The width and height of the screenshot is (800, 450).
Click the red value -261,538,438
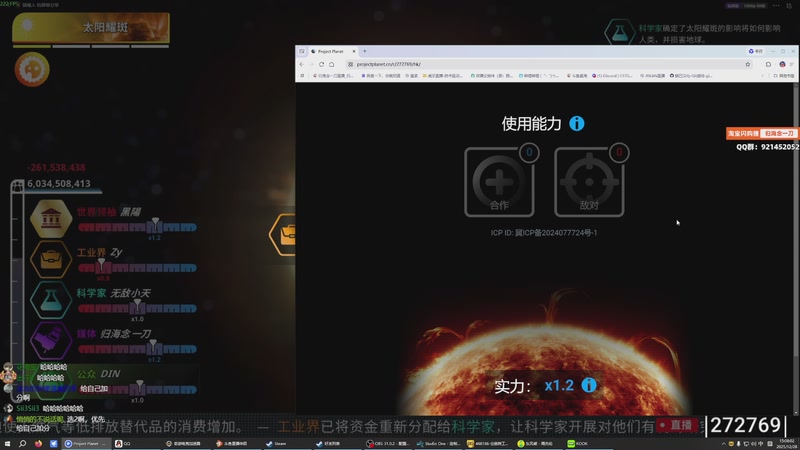(x=57, y=167)
